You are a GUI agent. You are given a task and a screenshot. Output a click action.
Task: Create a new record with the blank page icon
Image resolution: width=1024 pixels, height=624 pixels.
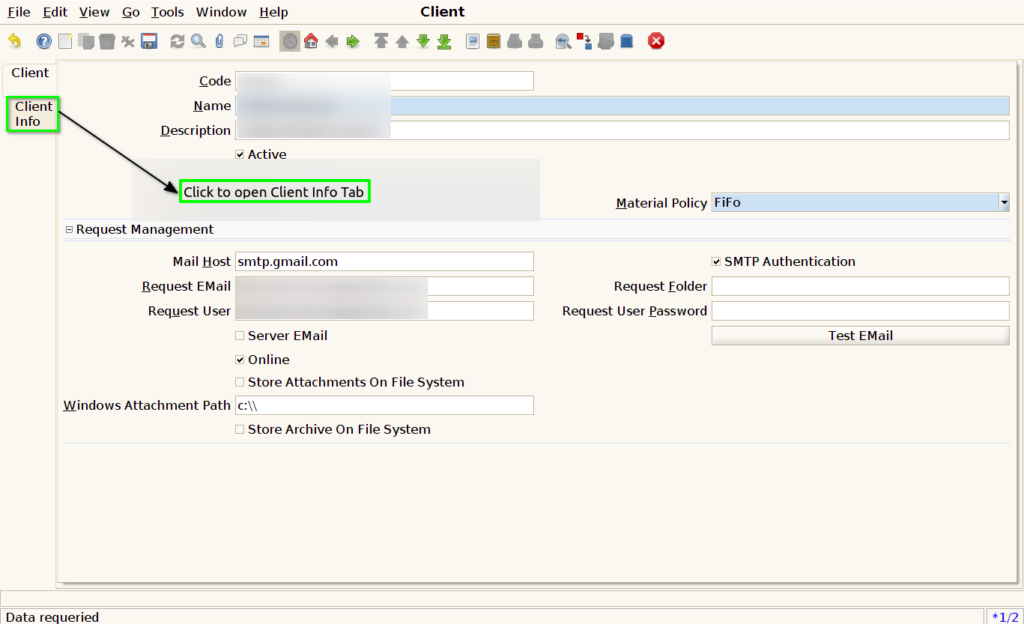pyautogui.click(x=65, y=41)
